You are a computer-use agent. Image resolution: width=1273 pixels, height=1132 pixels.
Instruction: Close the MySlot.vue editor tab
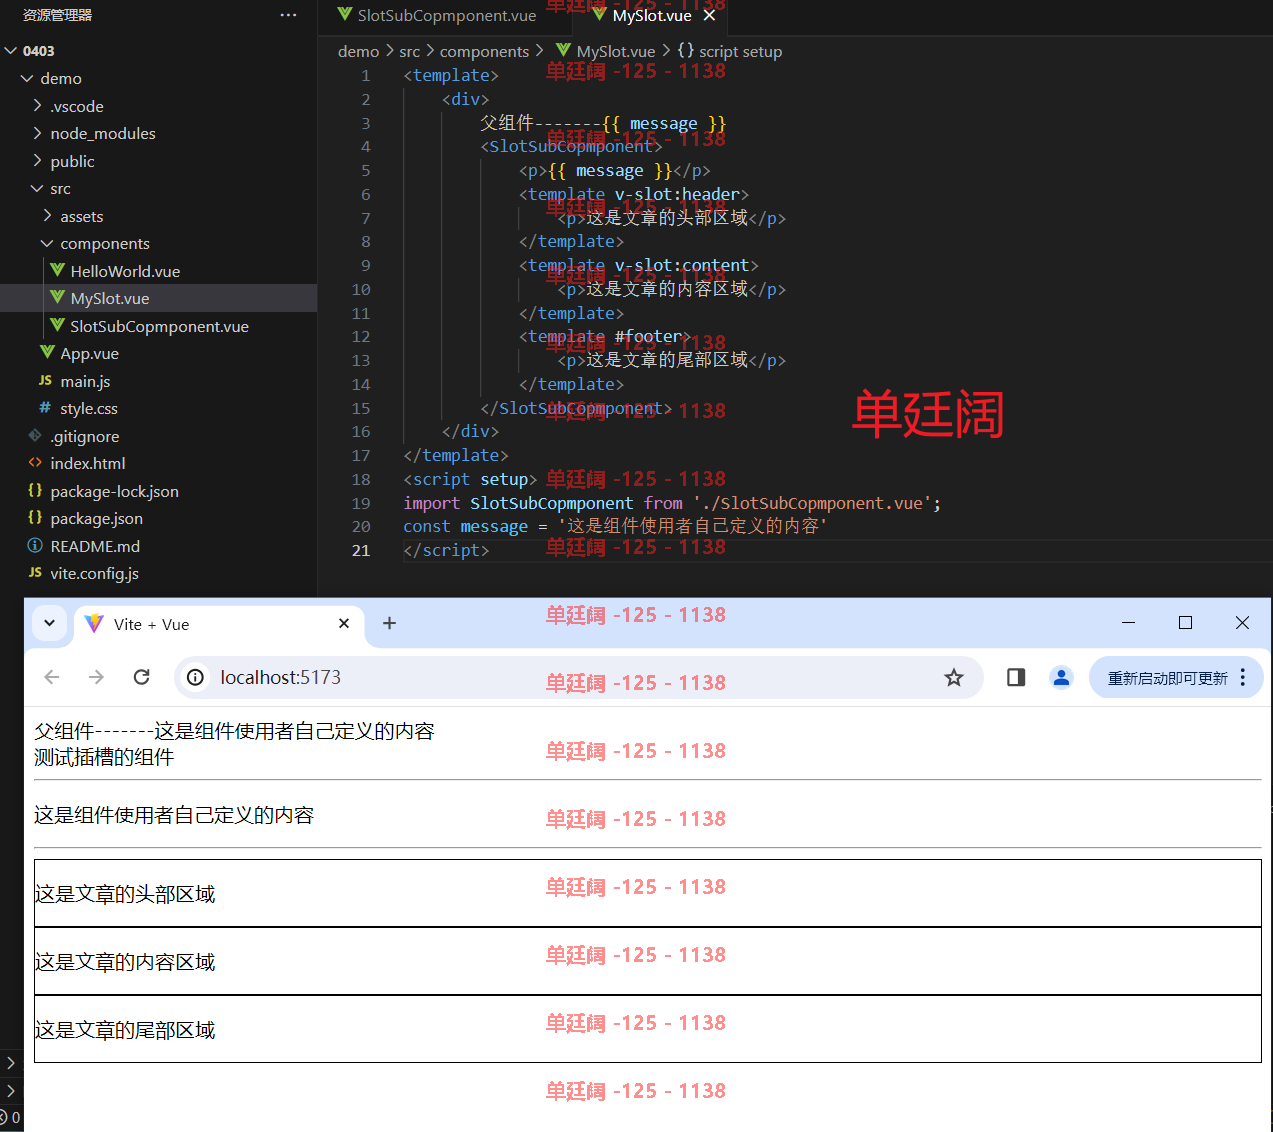[709, 15]
